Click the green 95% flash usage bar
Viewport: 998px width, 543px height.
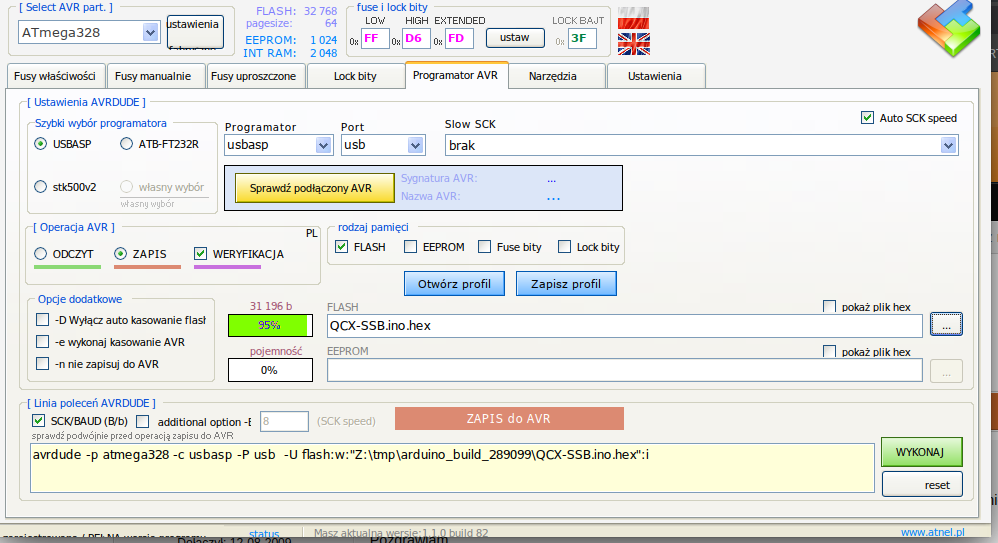click(x=269, y=325)
